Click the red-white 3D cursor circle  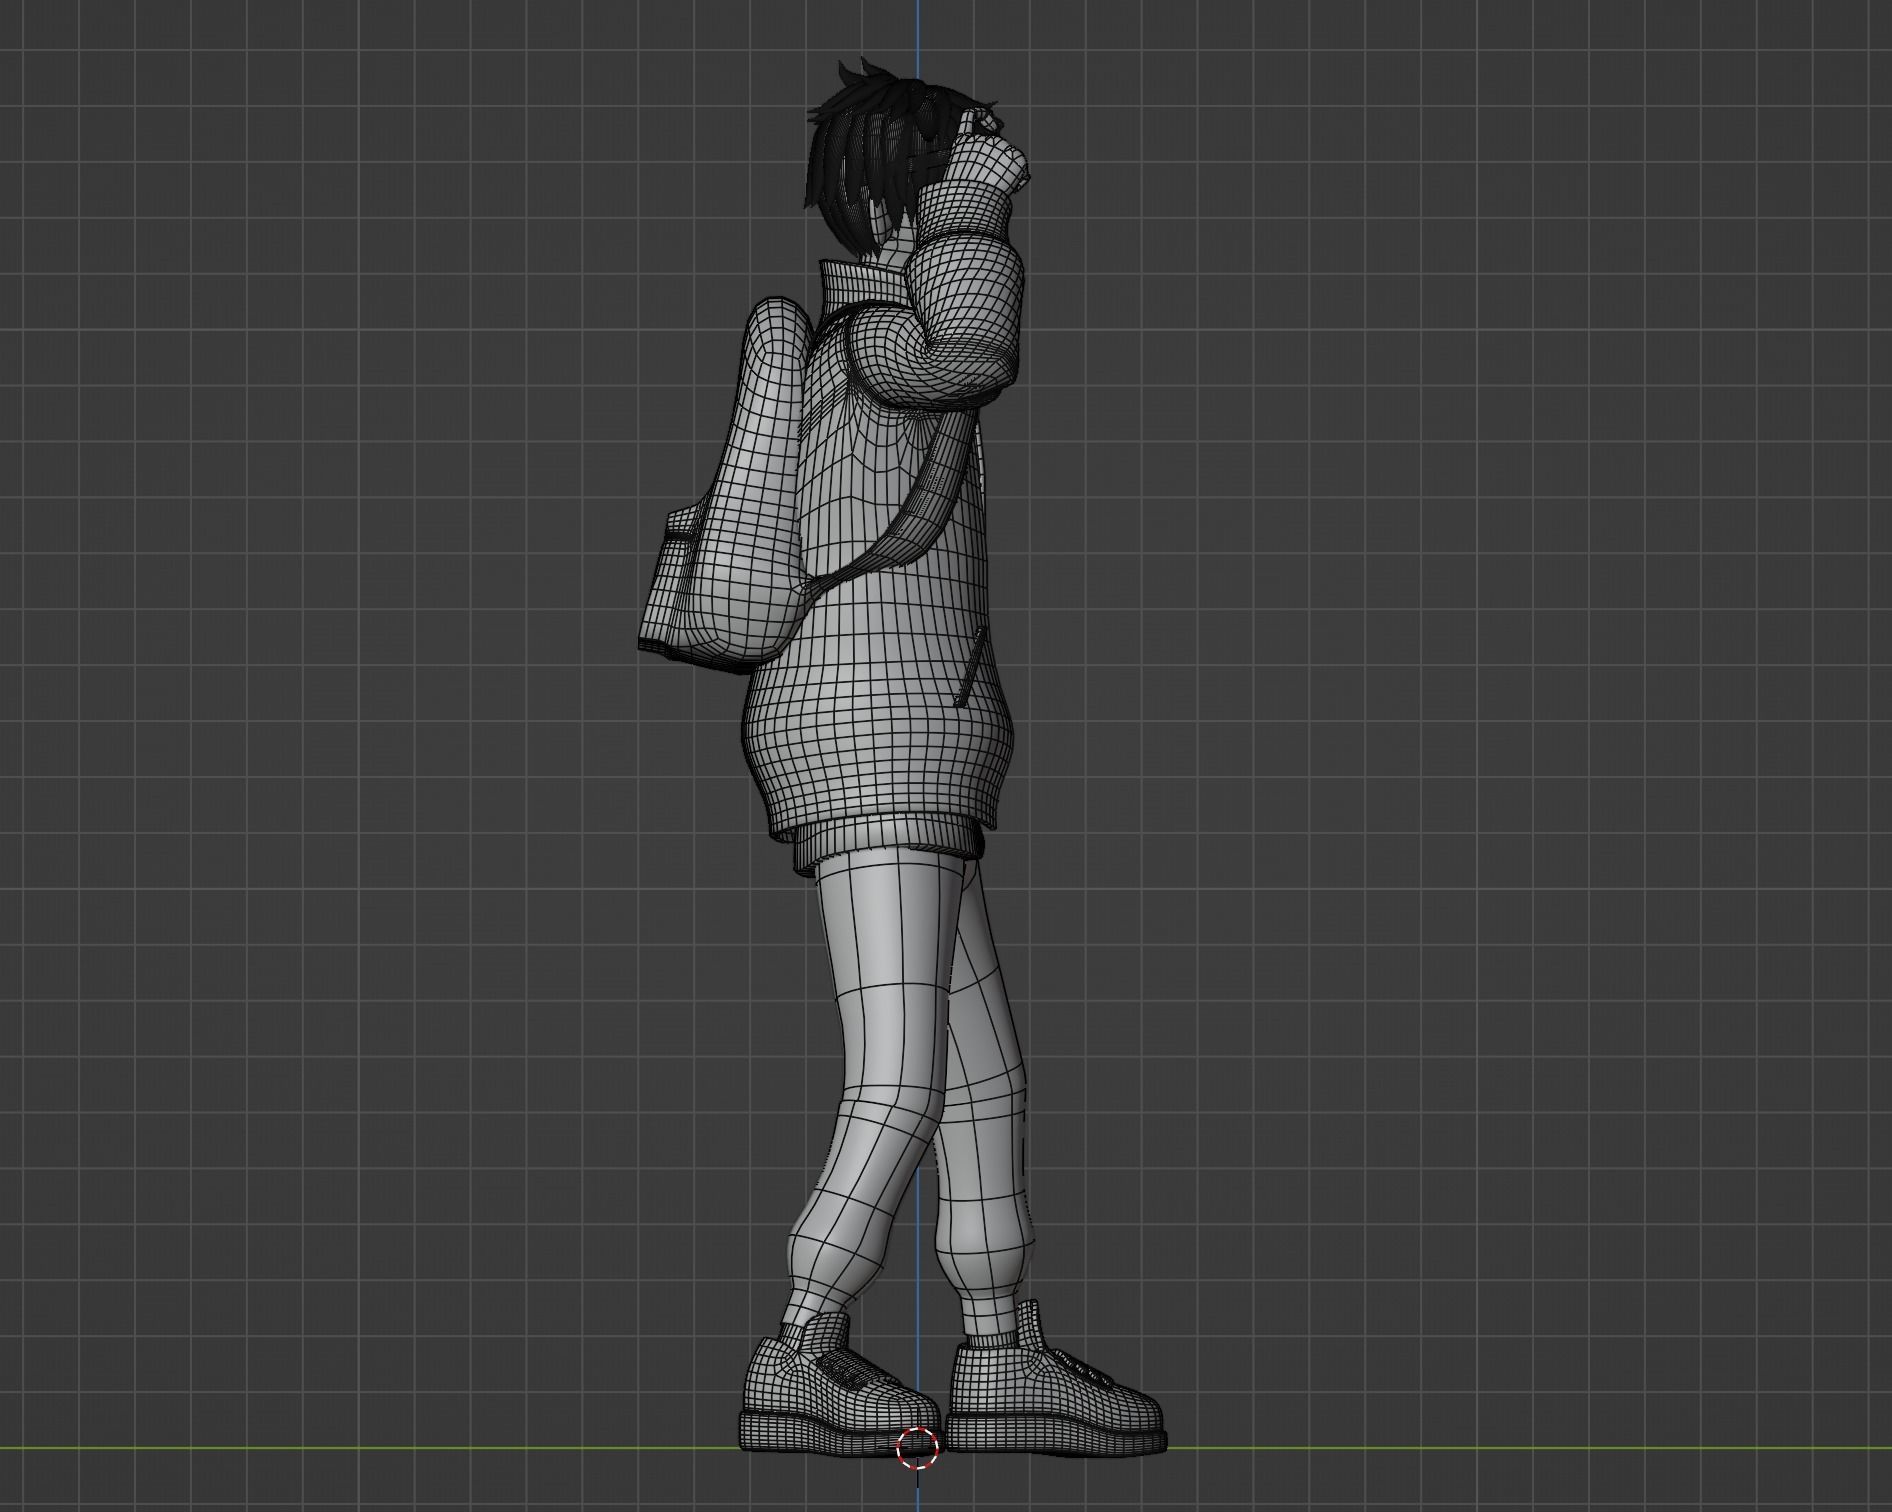click(x=917, y=1448)
